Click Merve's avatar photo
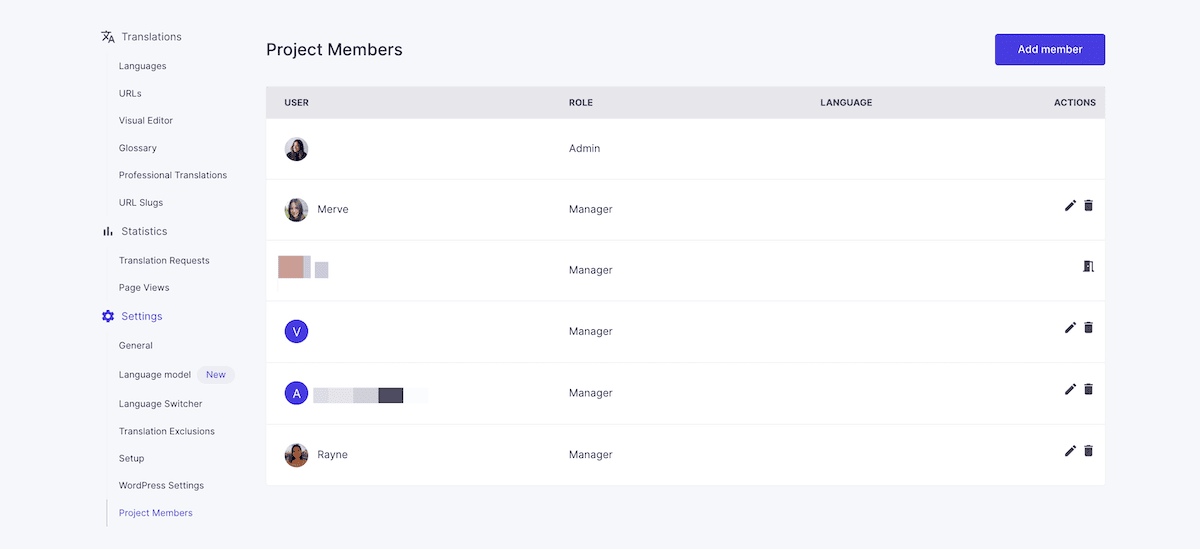Viewport: 1200px width, 549px height. [296, 209]
